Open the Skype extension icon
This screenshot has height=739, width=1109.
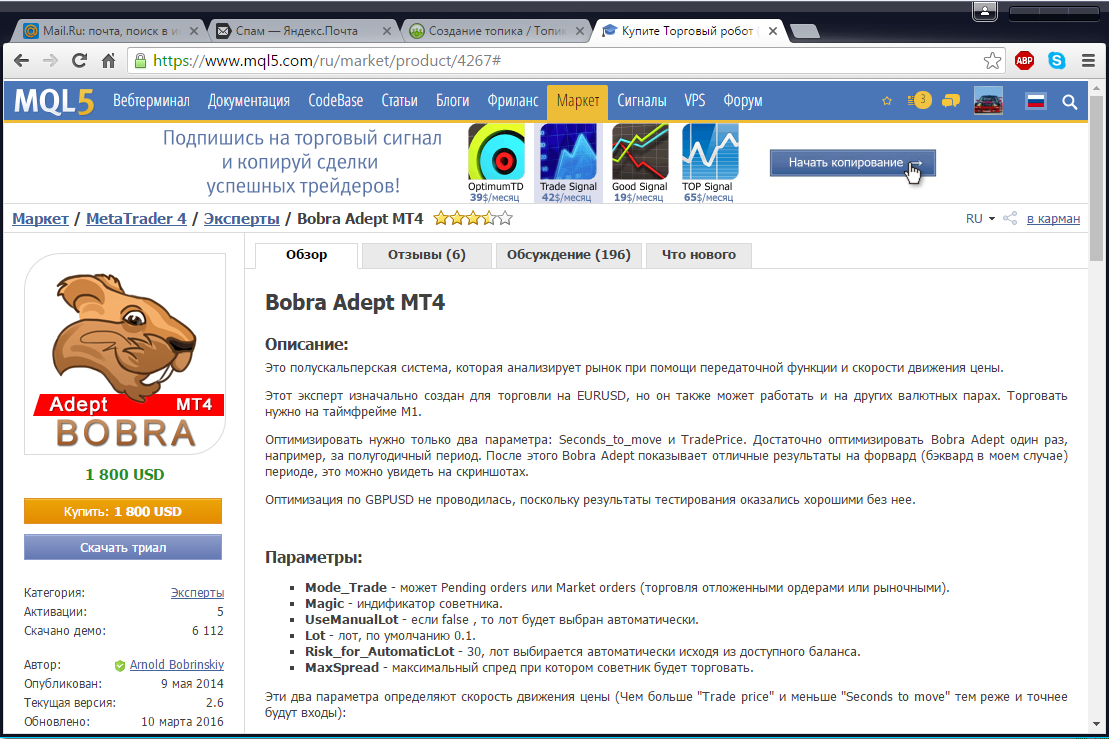1057,61
